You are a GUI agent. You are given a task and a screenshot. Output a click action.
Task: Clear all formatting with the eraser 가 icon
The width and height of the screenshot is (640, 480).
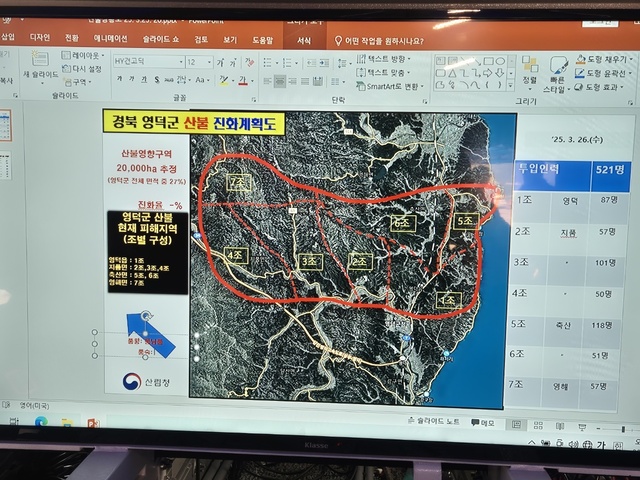click(x=249, y=62)
